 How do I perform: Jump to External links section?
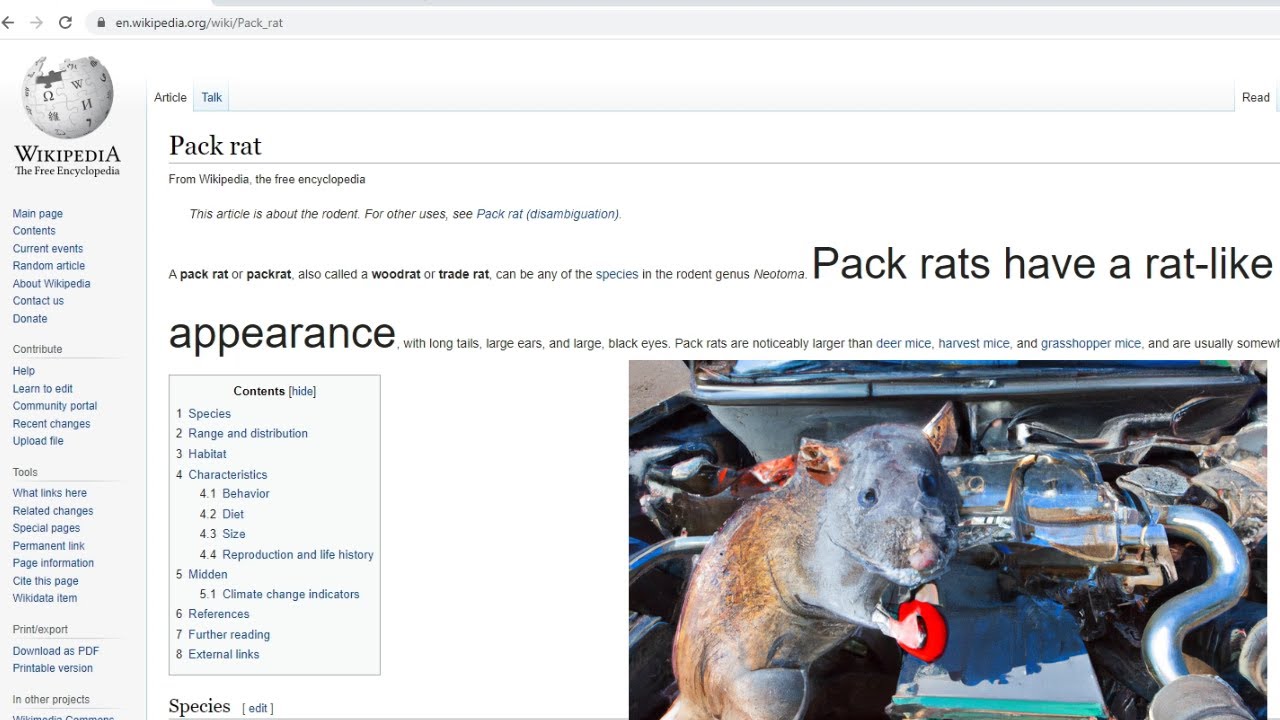coord(224,655)
